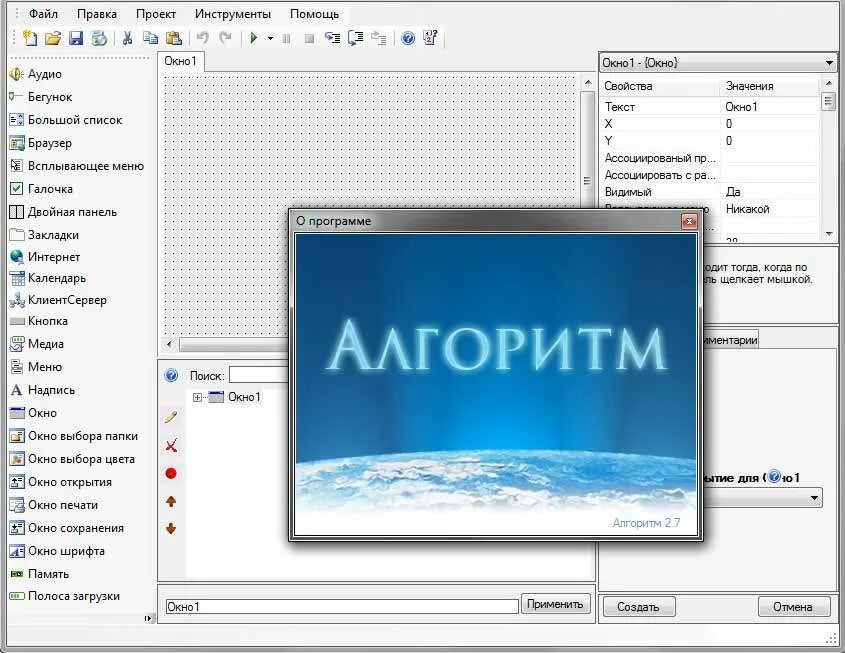Select the Закладки tabs component

[x=44, y=235]
